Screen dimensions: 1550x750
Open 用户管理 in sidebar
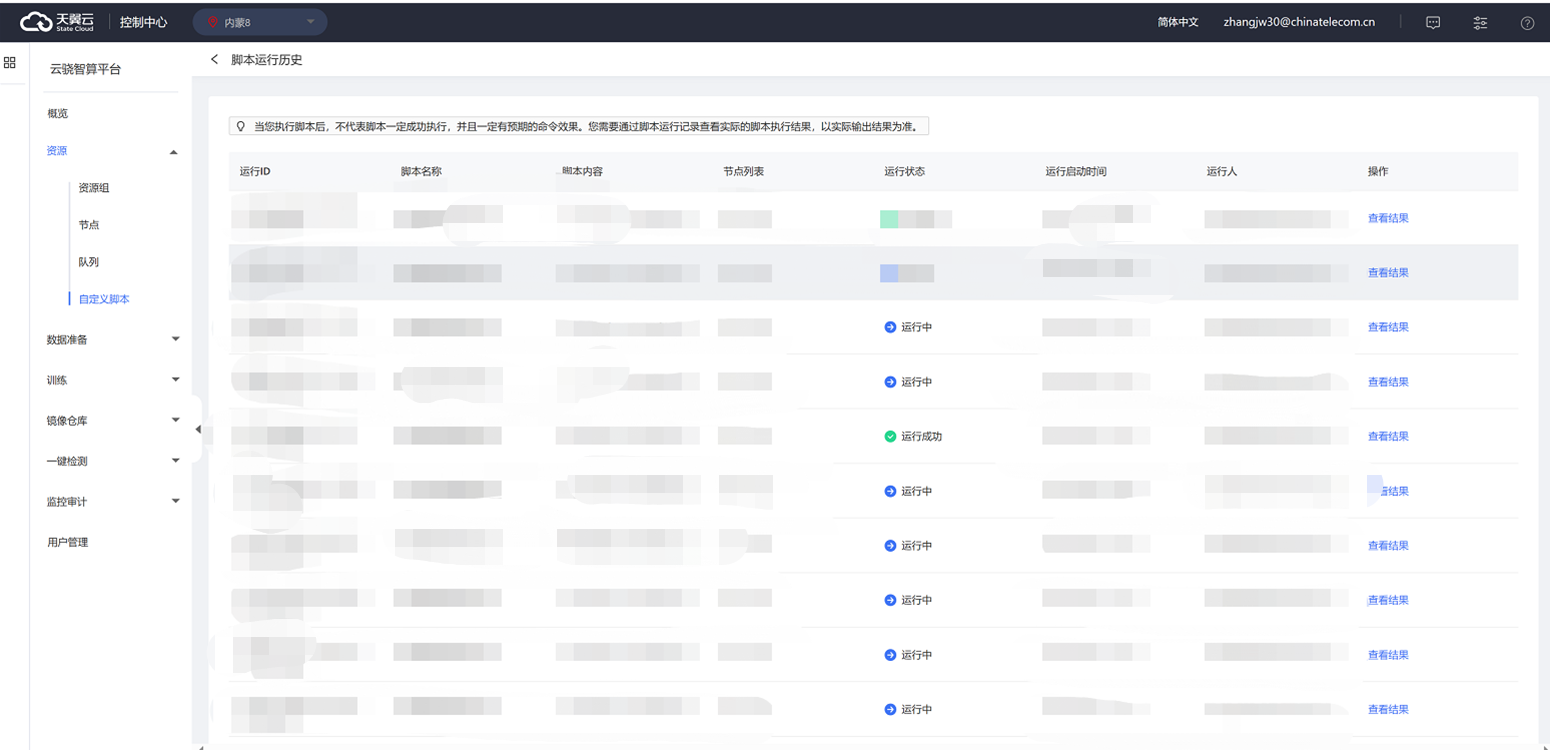[68, 542]
